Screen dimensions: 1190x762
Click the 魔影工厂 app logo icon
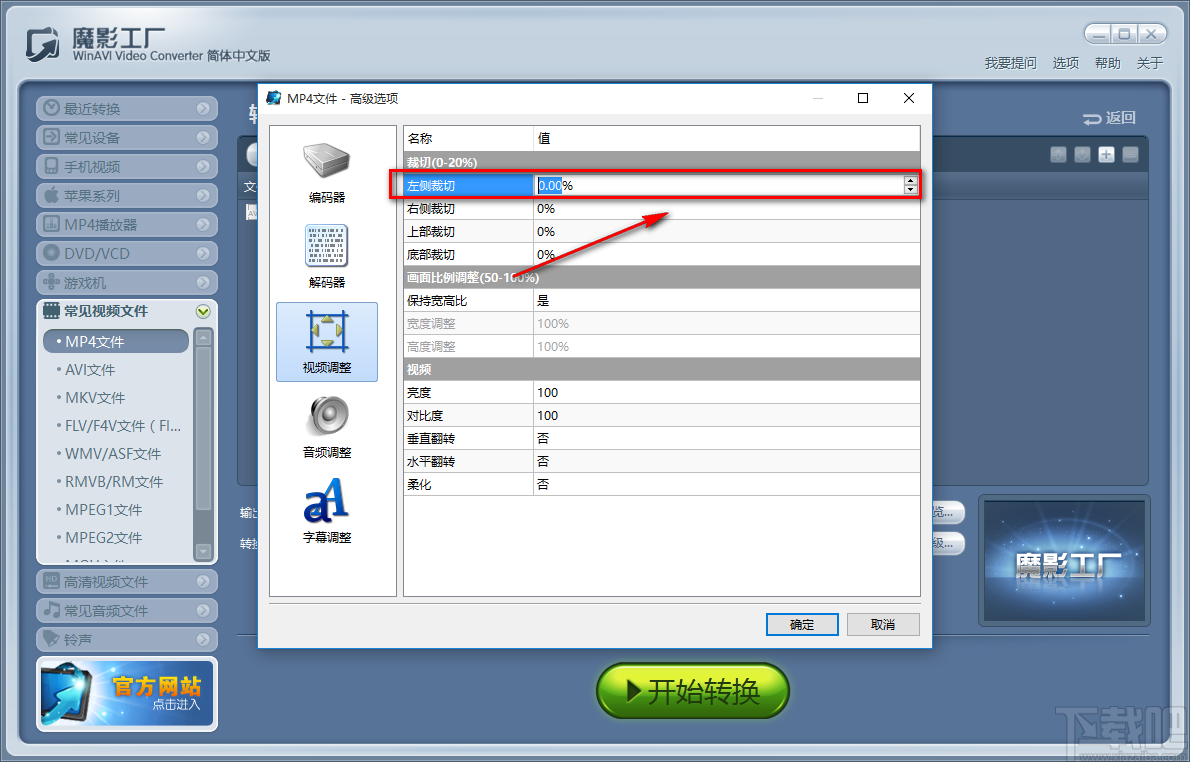point(42,45)
